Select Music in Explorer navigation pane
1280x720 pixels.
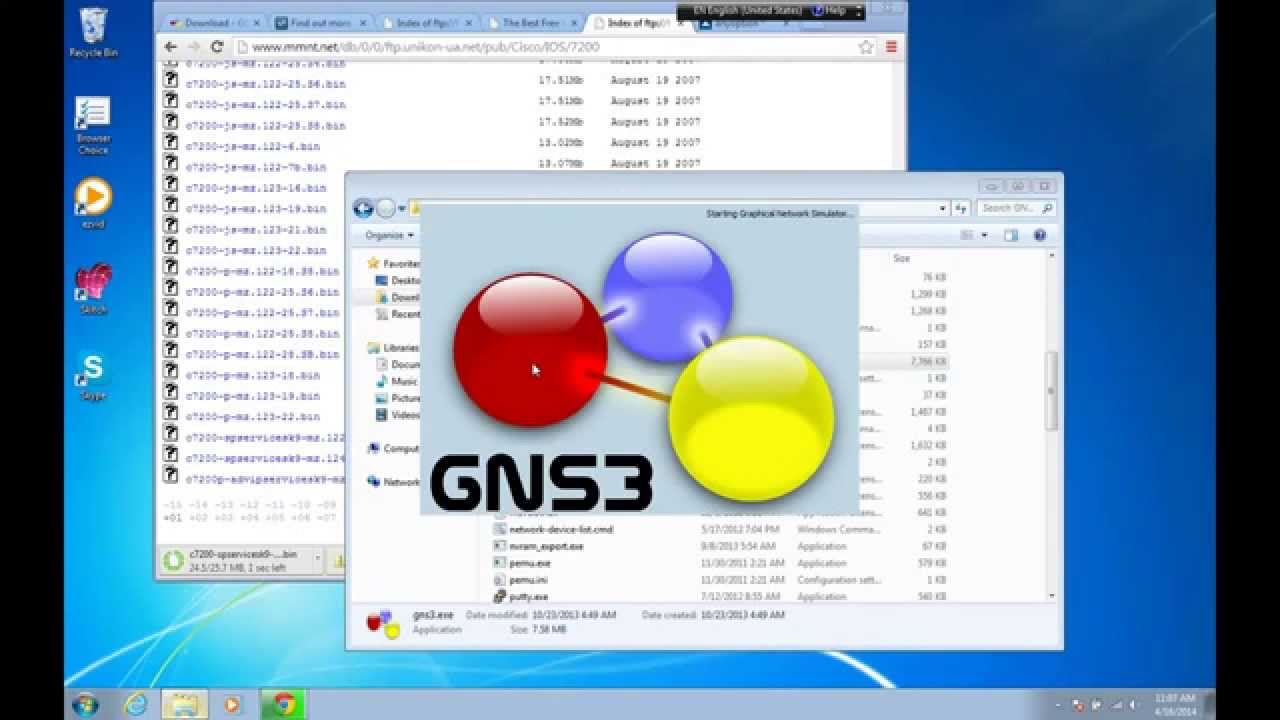[x=397, y=381]
